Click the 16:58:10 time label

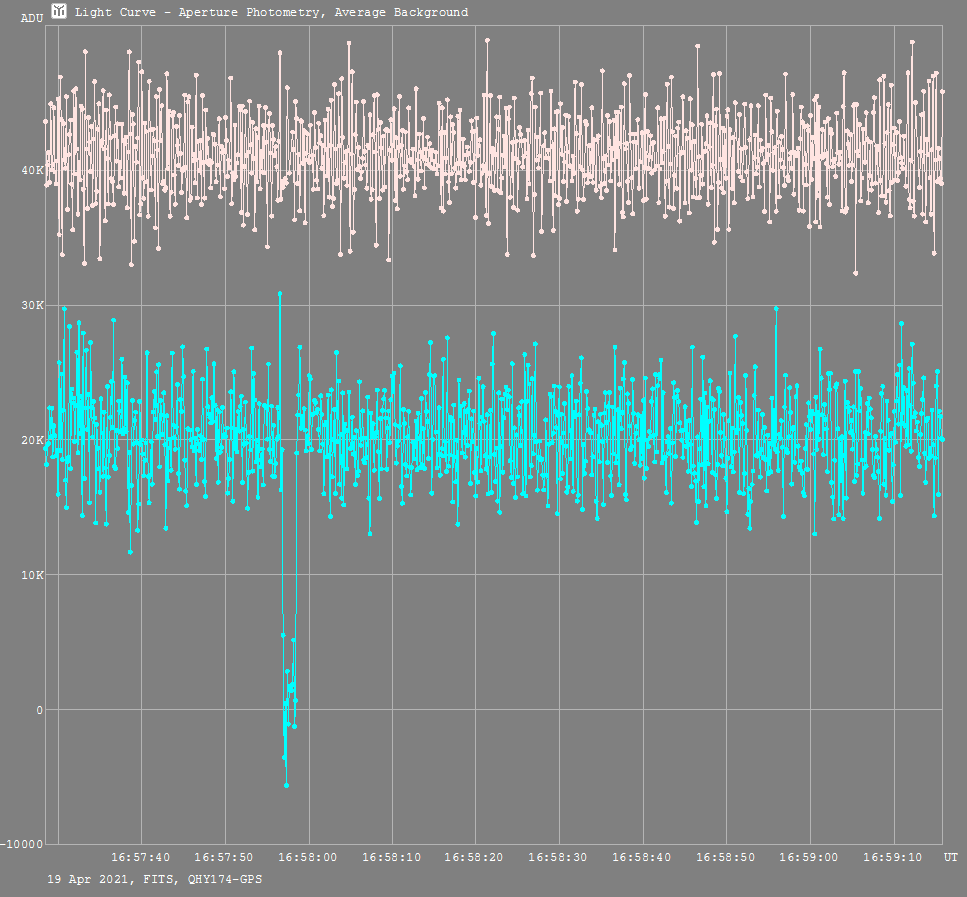[392, 857]
